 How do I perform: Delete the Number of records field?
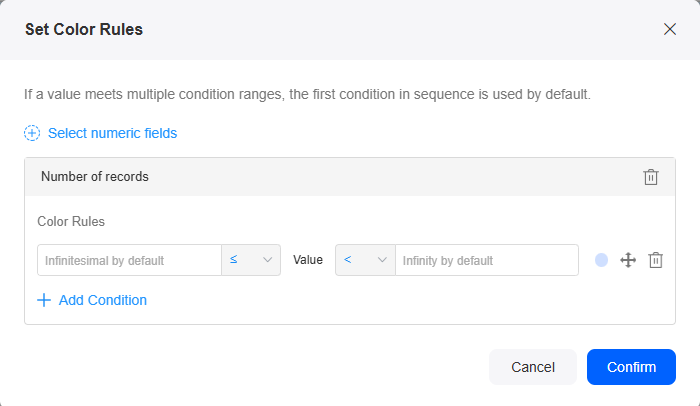click(x=651, y=177)
